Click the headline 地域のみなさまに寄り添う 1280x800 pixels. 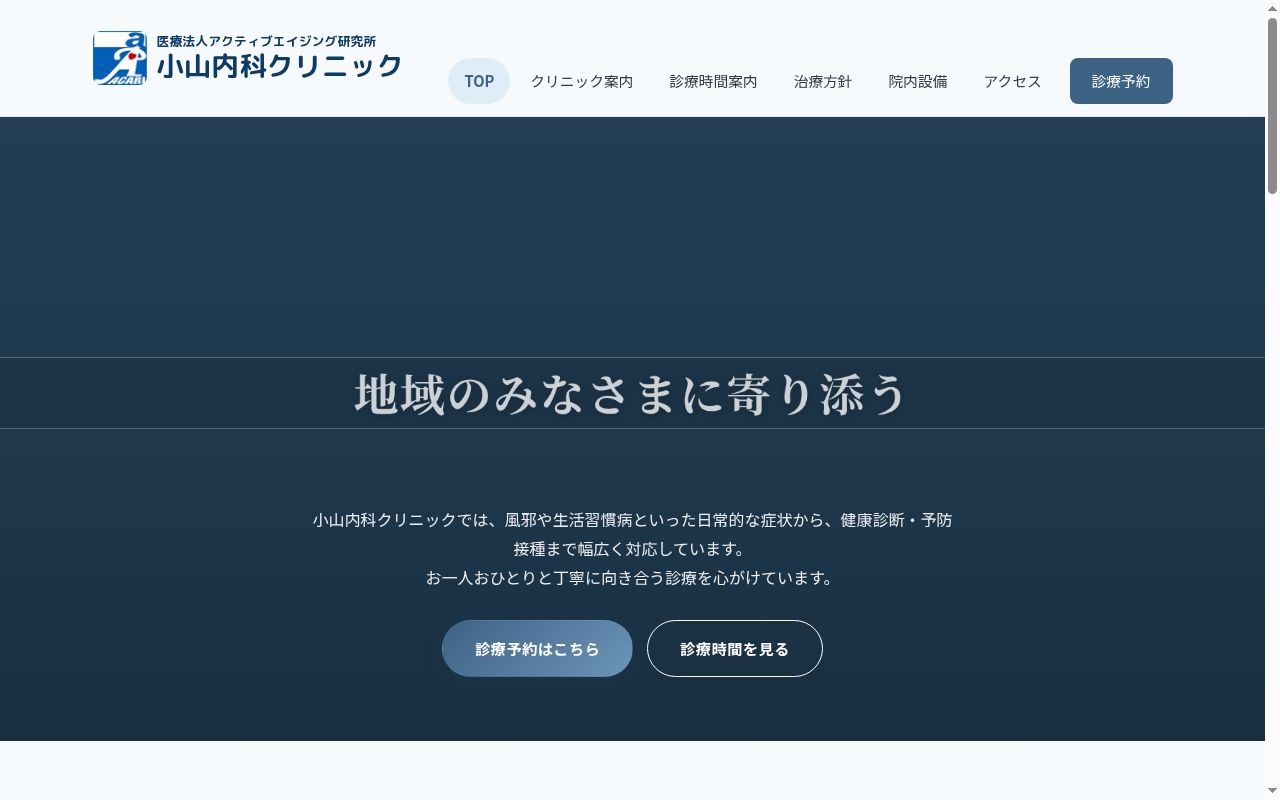631,393
